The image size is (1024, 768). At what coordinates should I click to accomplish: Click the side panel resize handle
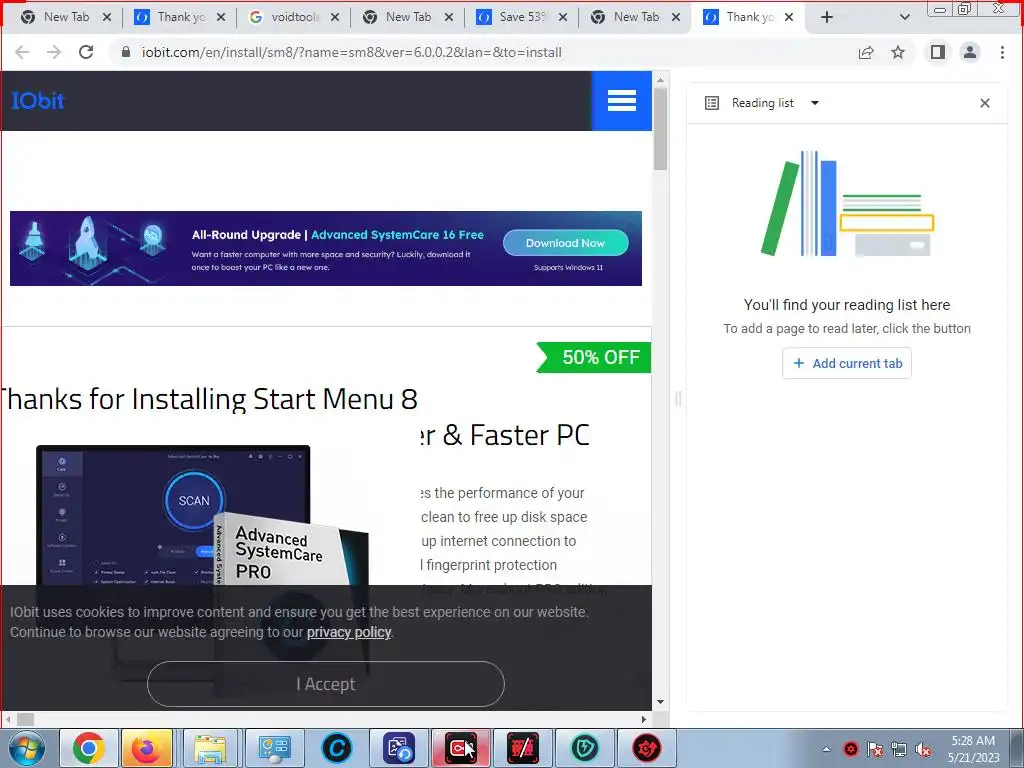[678, 398]
